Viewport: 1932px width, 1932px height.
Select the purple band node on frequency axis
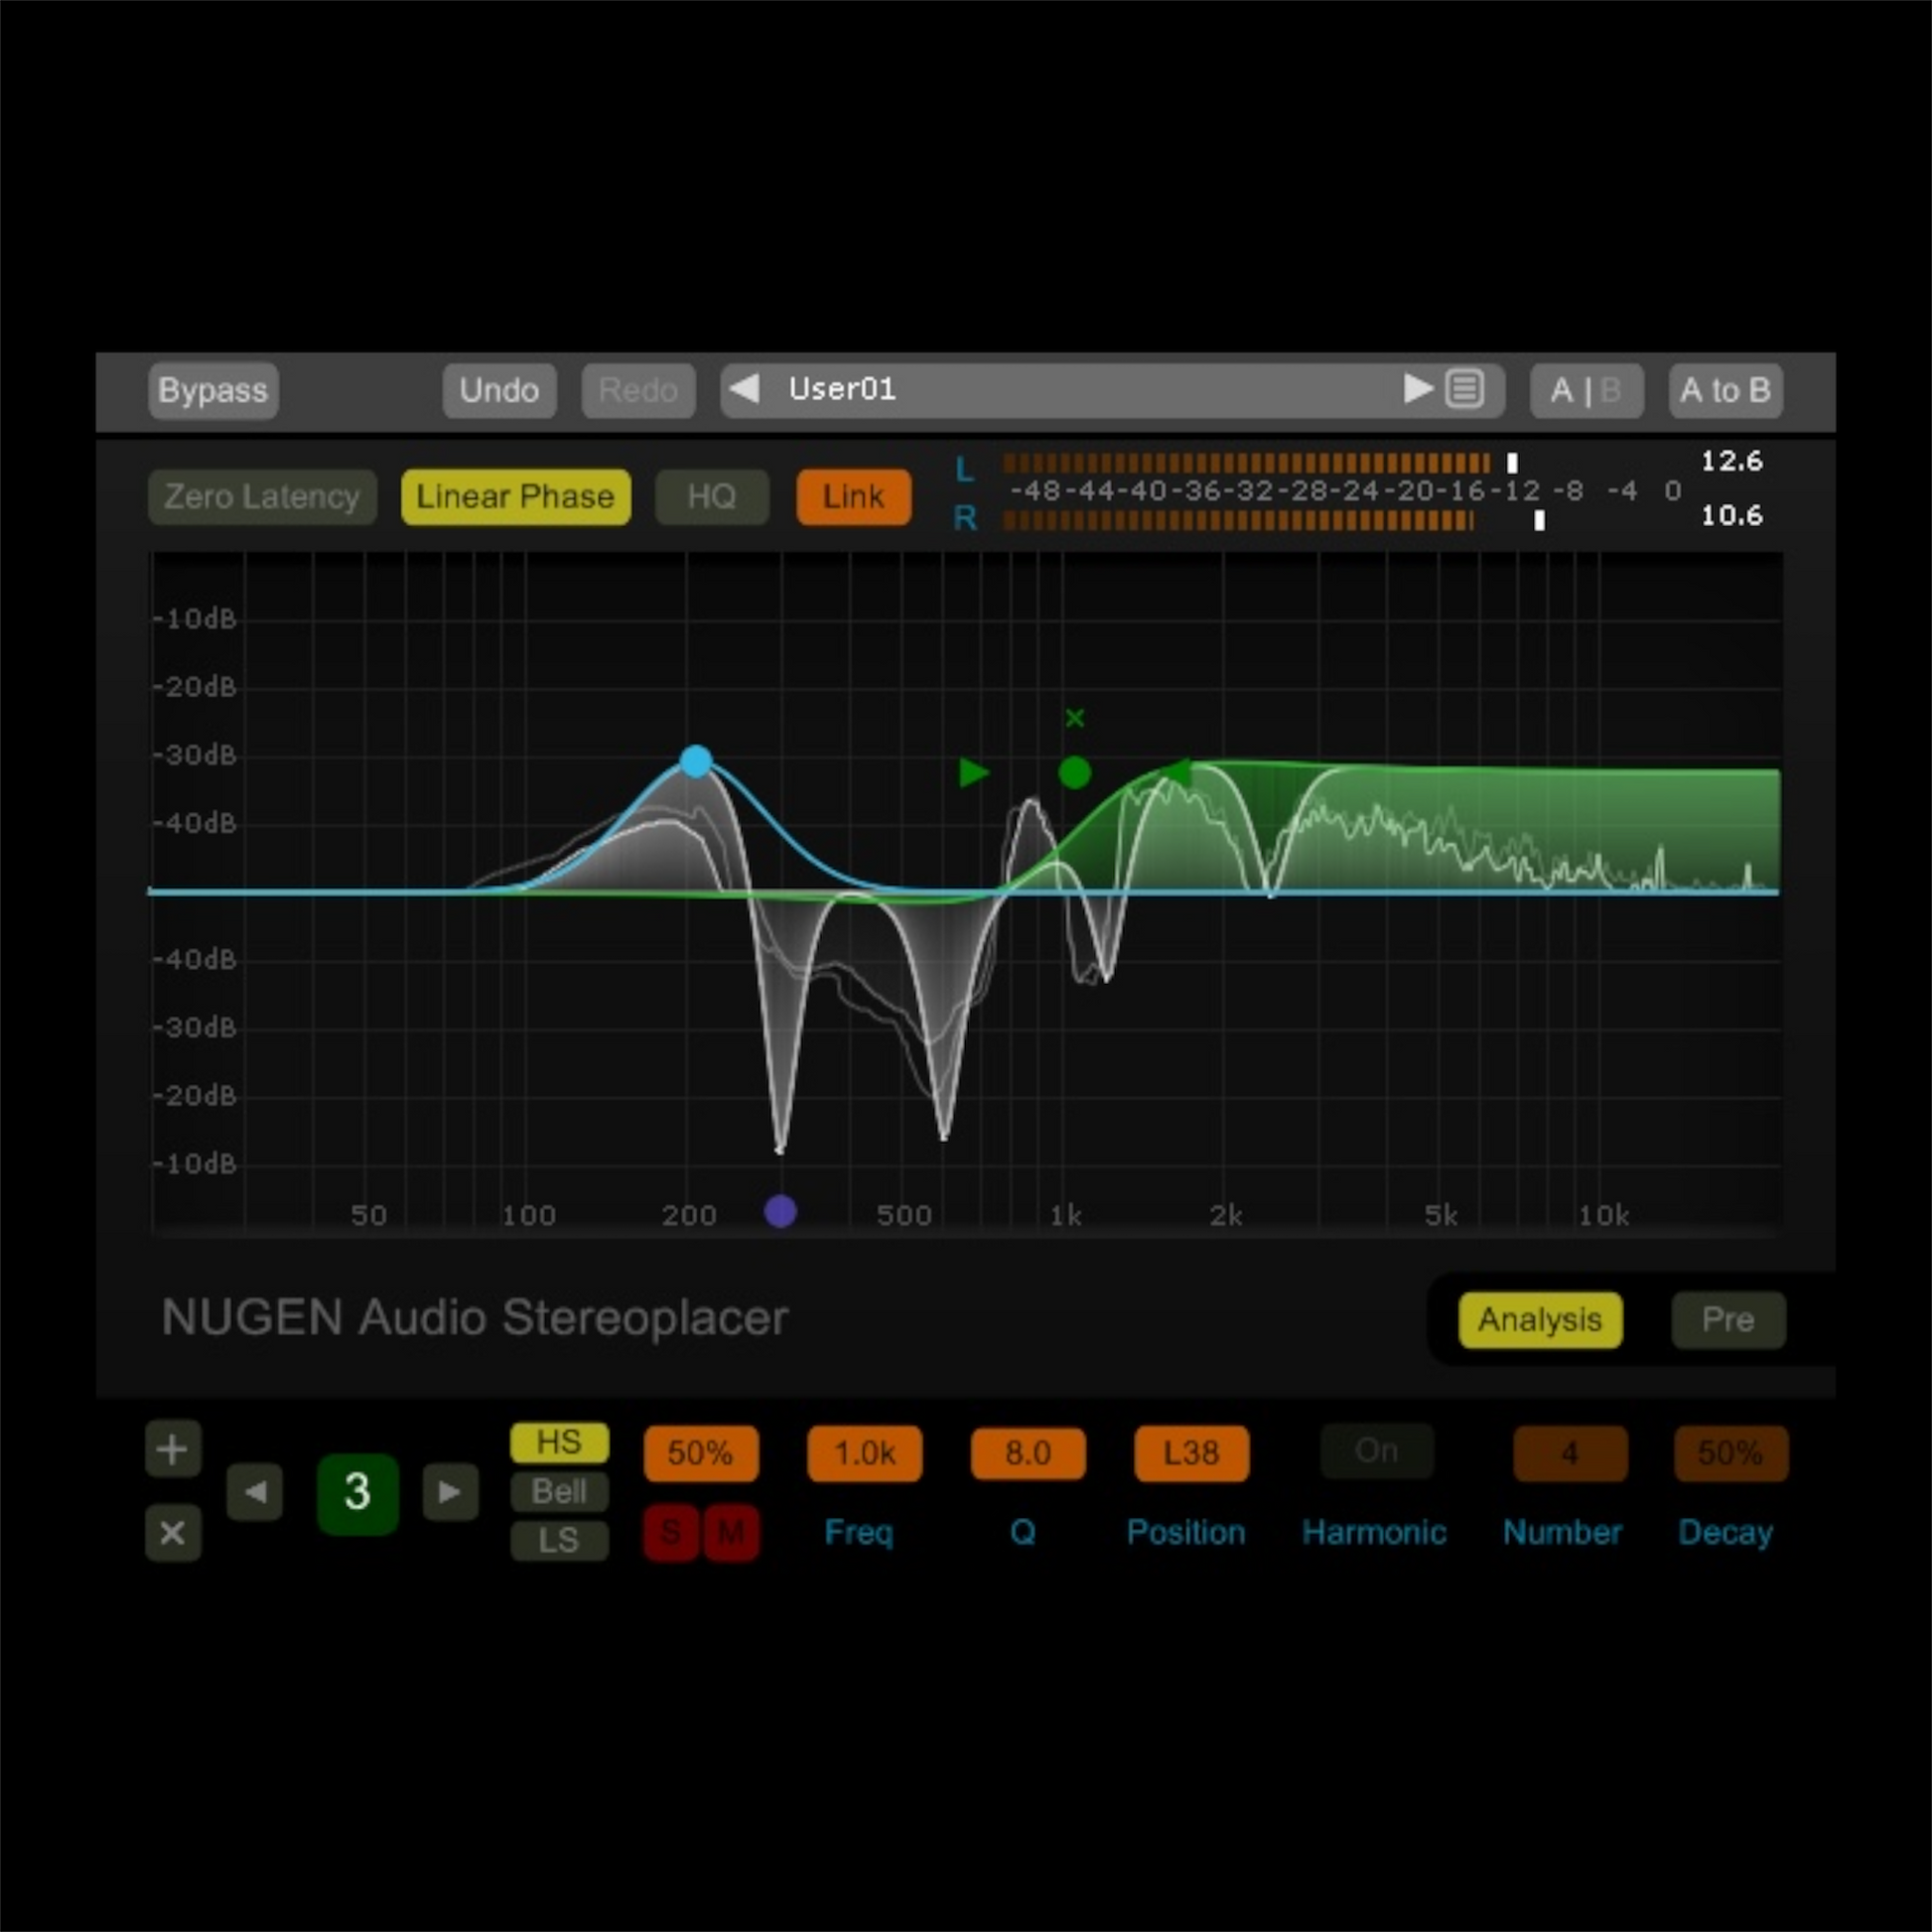[x=780, y=1212]
